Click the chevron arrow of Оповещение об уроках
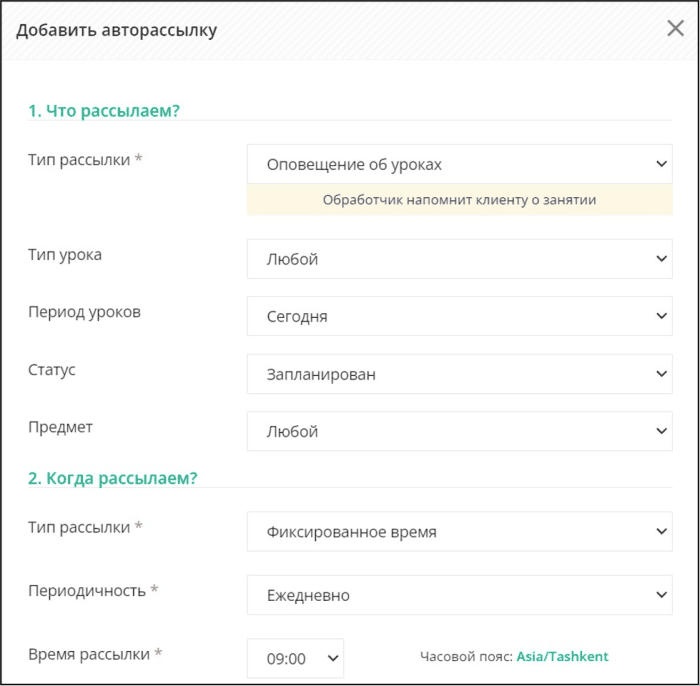The height and width of the screenshot is (686, 700). click(661, 164)
